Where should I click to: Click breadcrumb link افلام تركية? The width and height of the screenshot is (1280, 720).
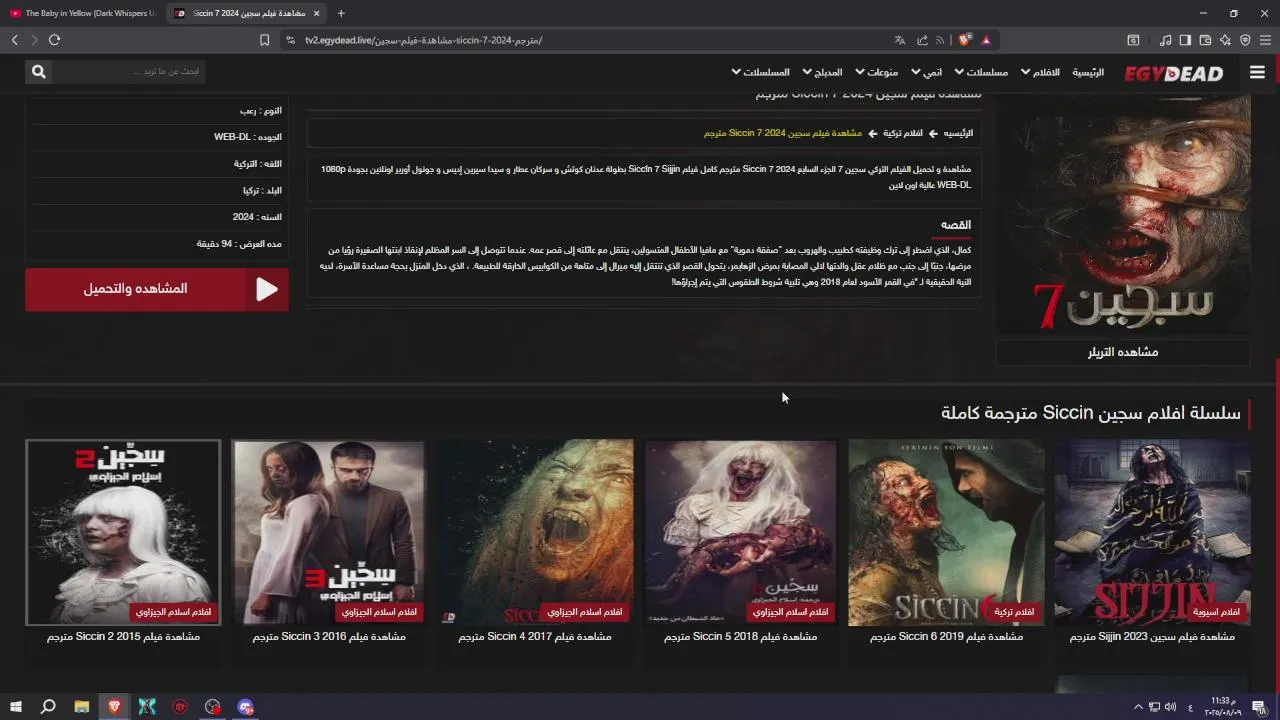pos(903,133)
